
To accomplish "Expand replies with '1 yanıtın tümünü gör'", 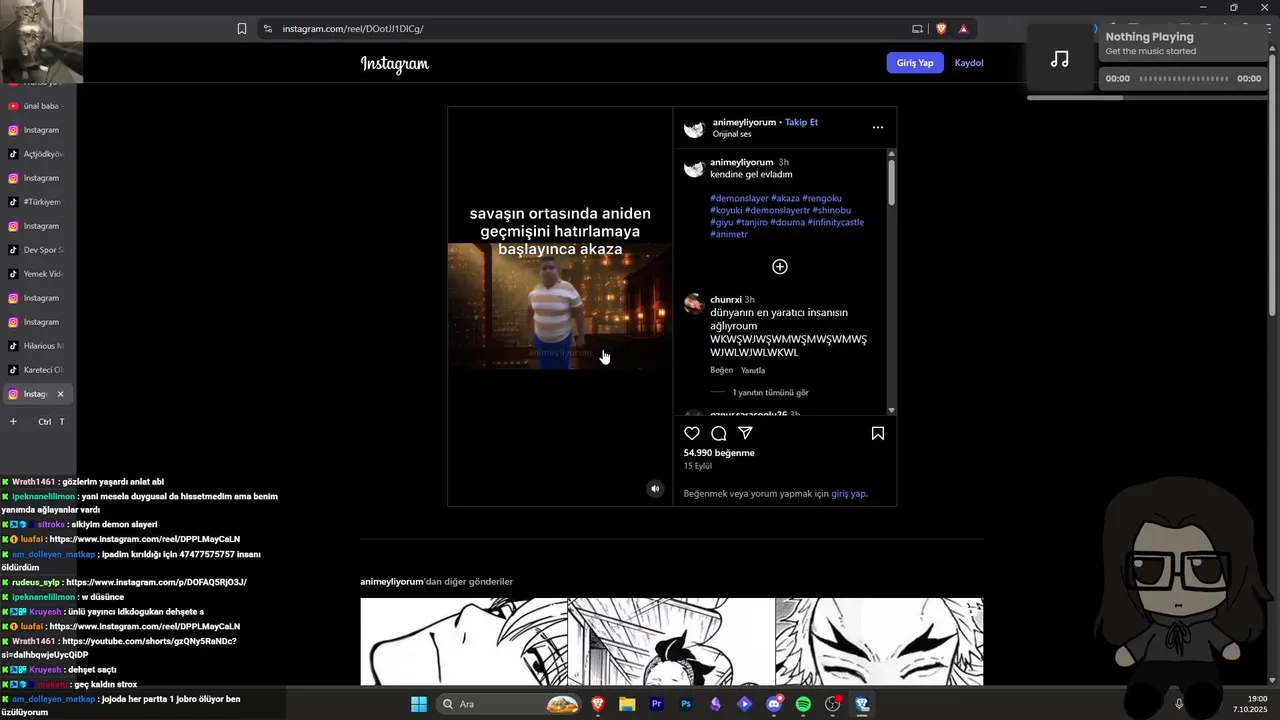I will 770,393.
